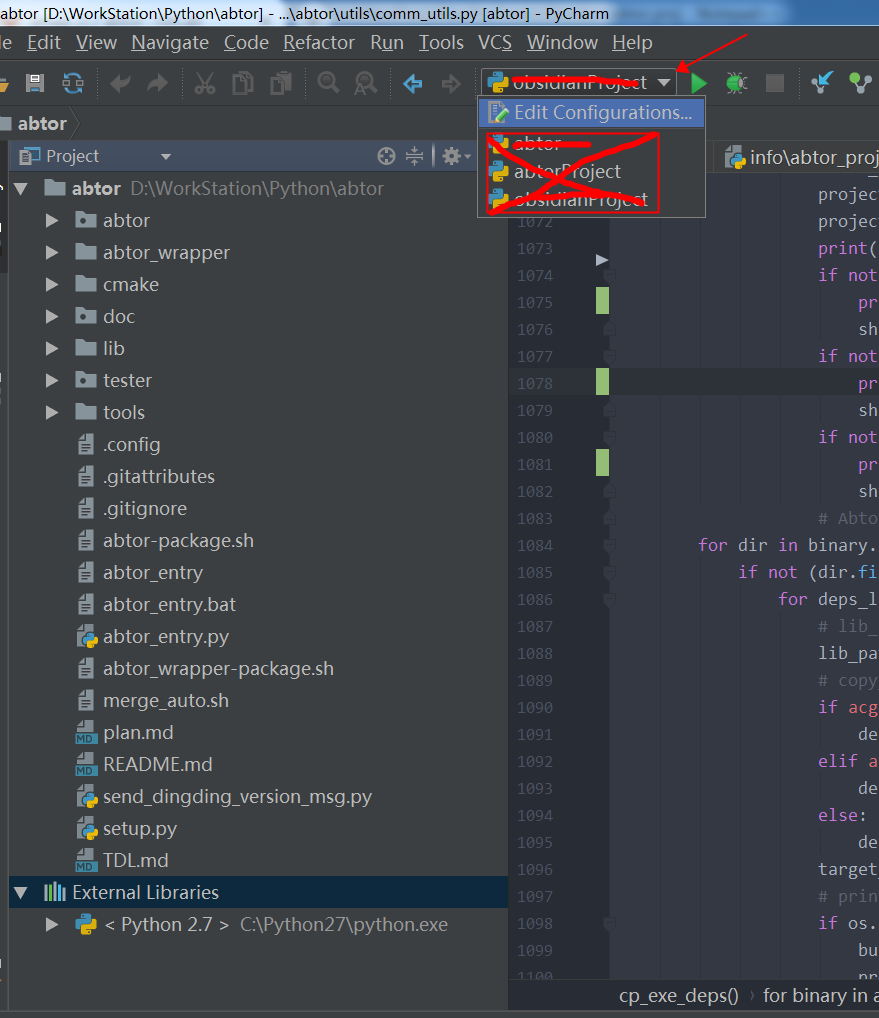
Task: Open the Window menu
Action: (x=562, y=43)
